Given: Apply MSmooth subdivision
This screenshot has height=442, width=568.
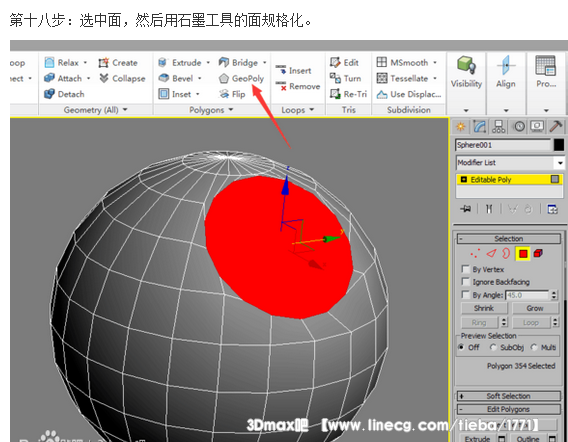Looking at the screenshot, I should pyautogui.click(x=402, y=63).
